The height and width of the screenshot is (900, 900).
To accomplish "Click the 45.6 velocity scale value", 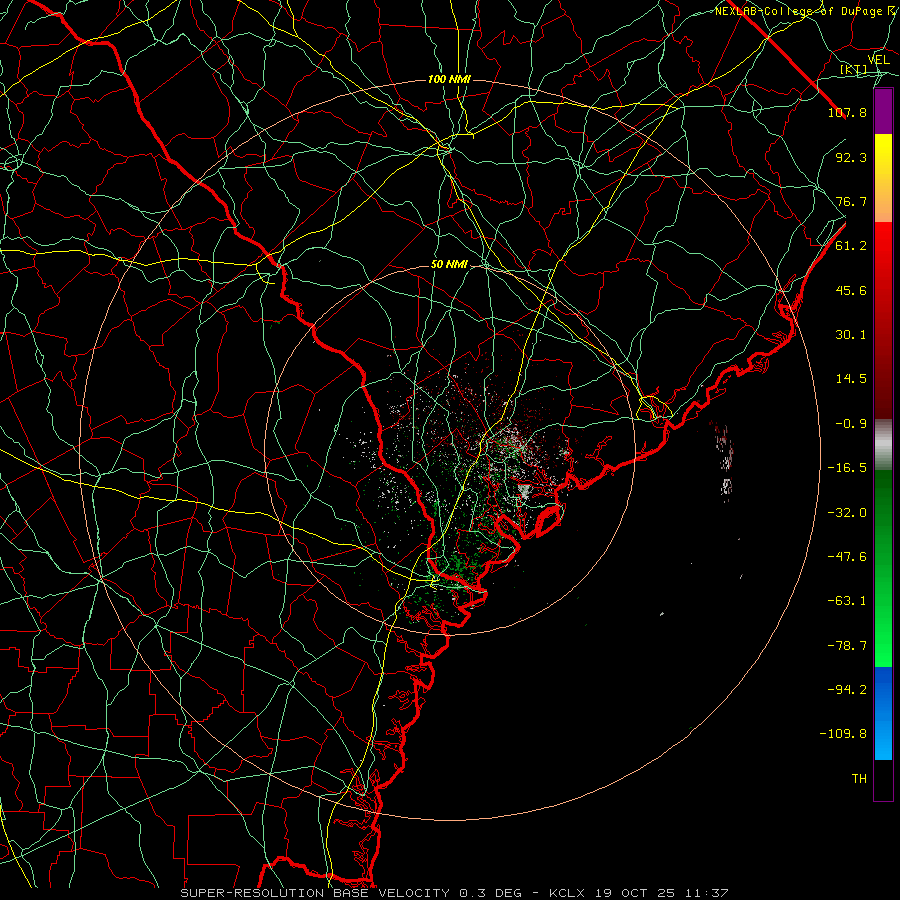I will 851,290.
